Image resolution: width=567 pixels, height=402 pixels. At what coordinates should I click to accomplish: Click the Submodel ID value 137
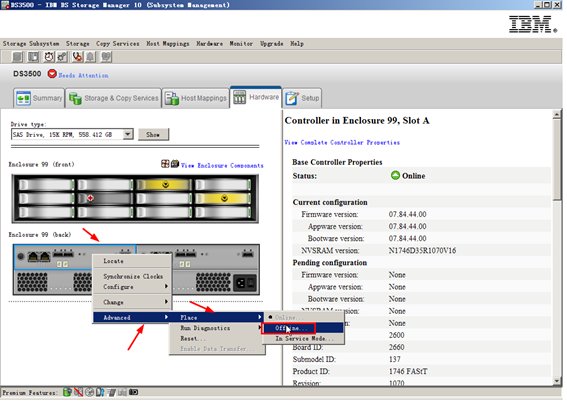tap(395, 359)
